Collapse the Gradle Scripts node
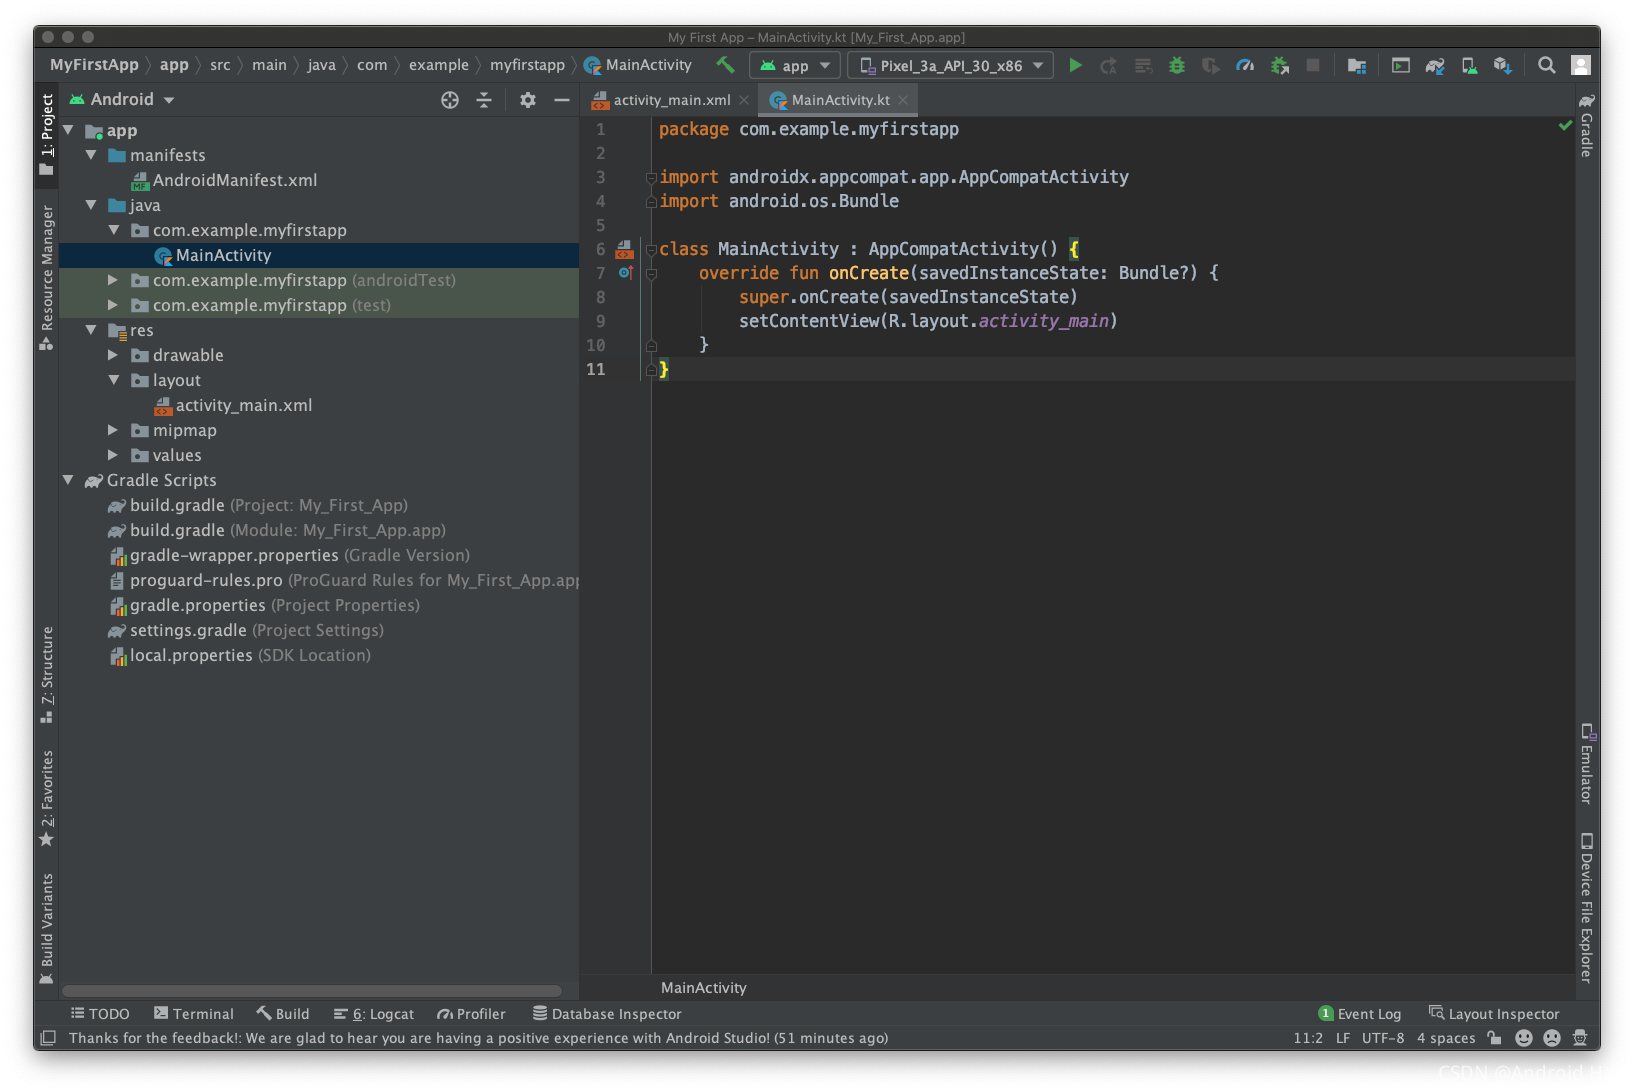This screenshot has width=1634, height=1092. pyautogui.click(x=69, y=480)
